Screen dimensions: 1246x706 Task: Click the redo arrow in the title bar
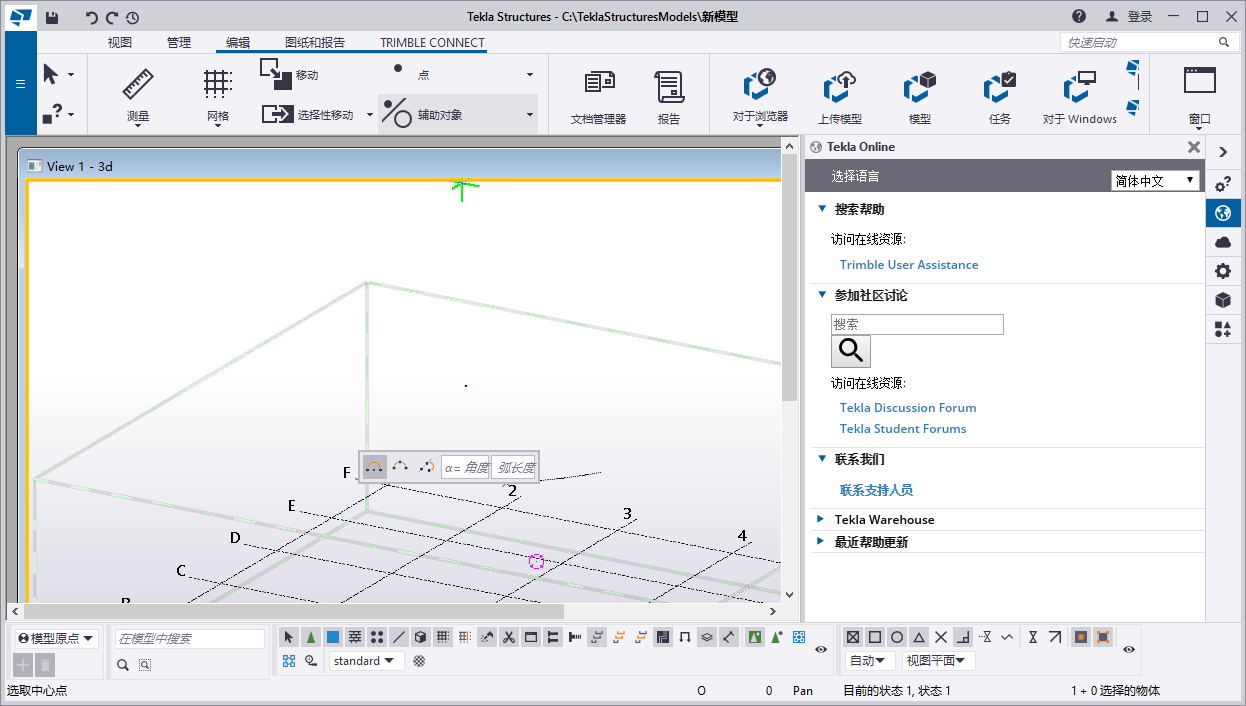(x=112, y=17)
